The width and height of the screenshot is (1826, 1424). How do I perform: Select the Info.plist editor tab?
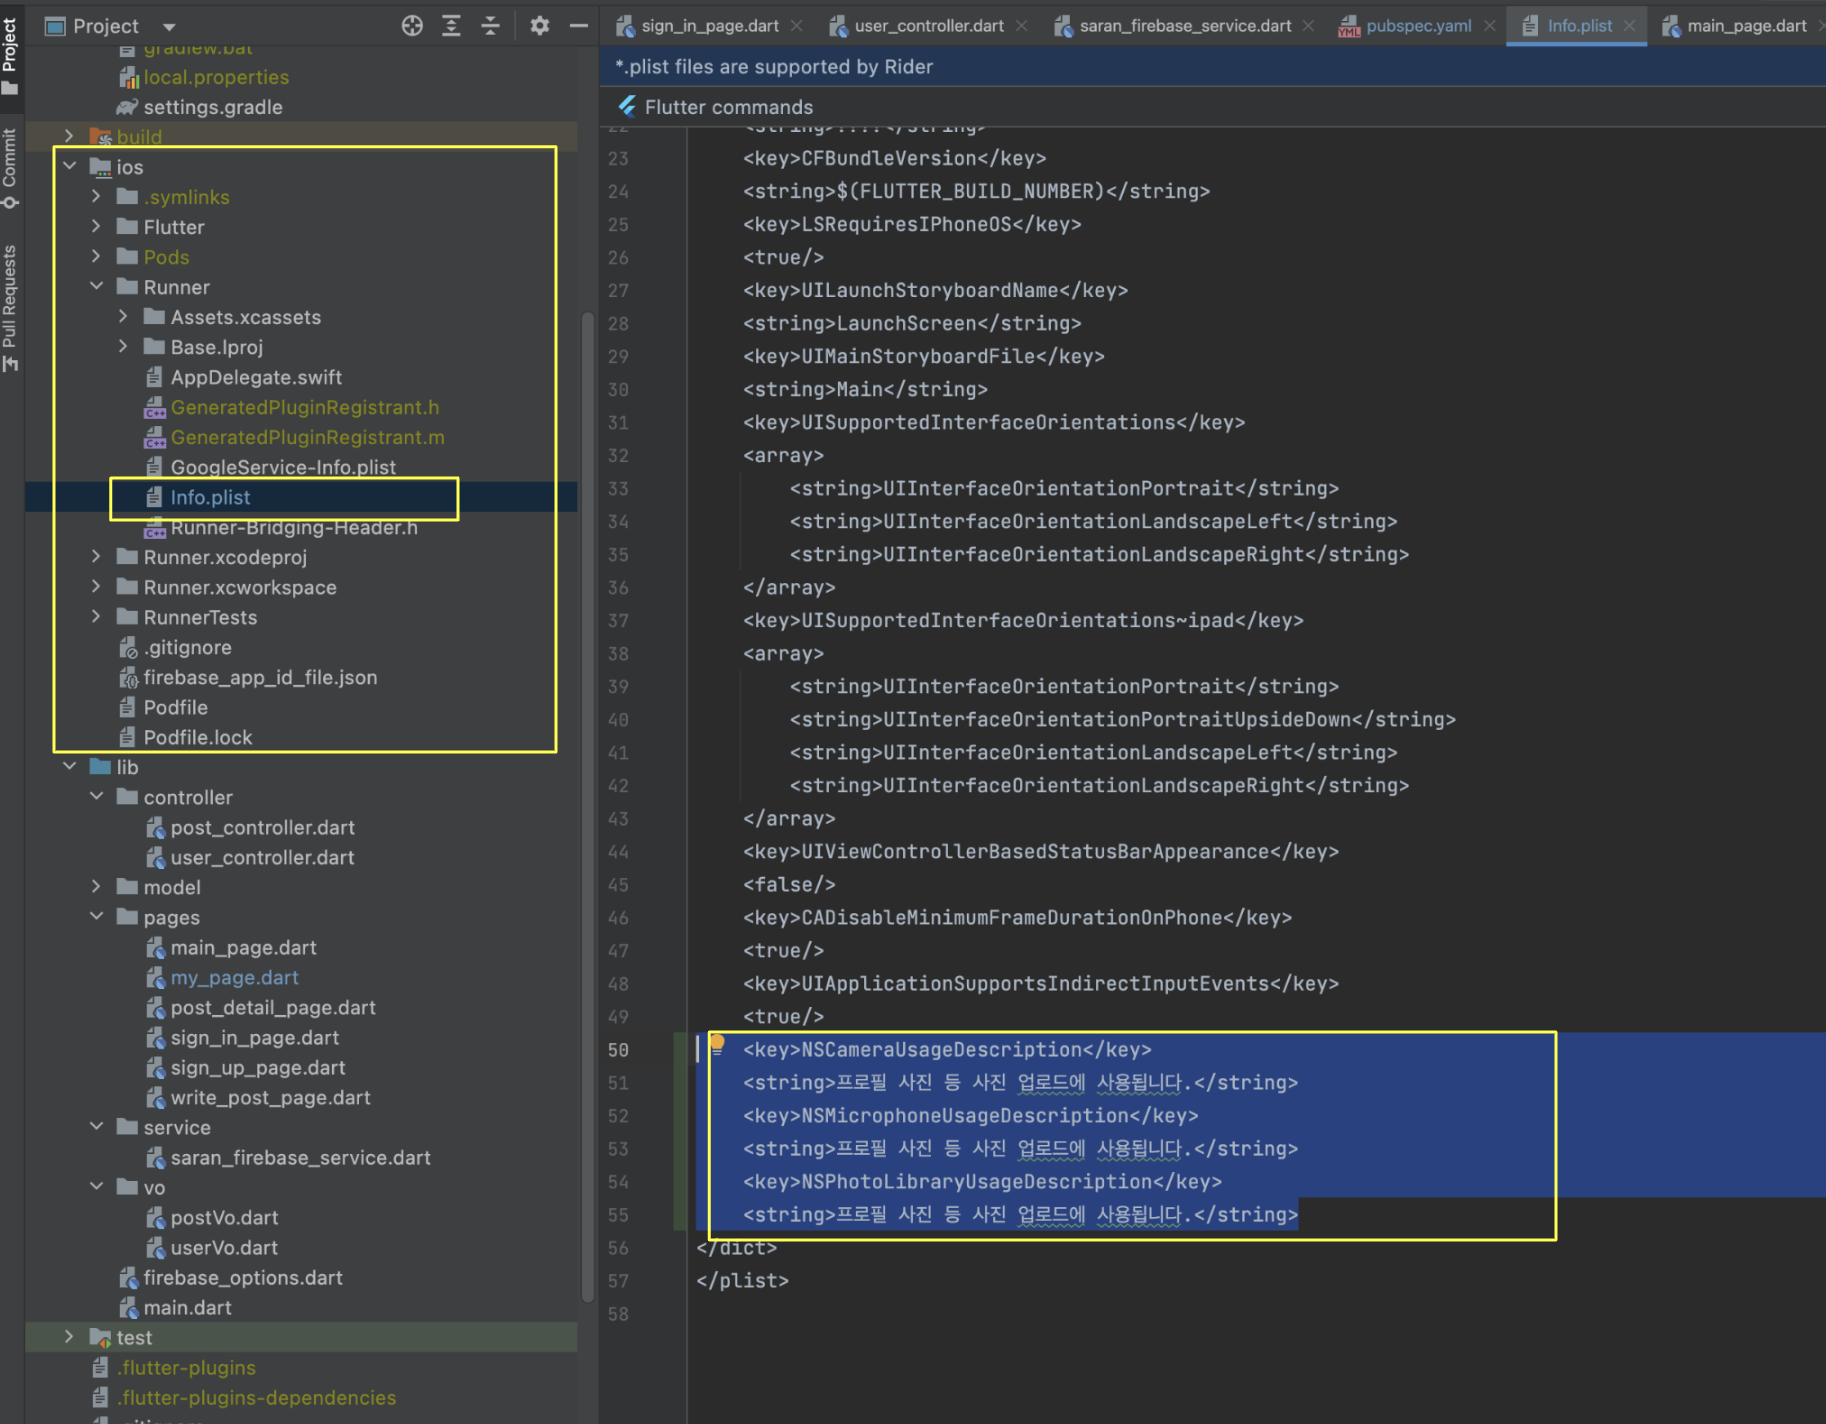point(1578,26)
